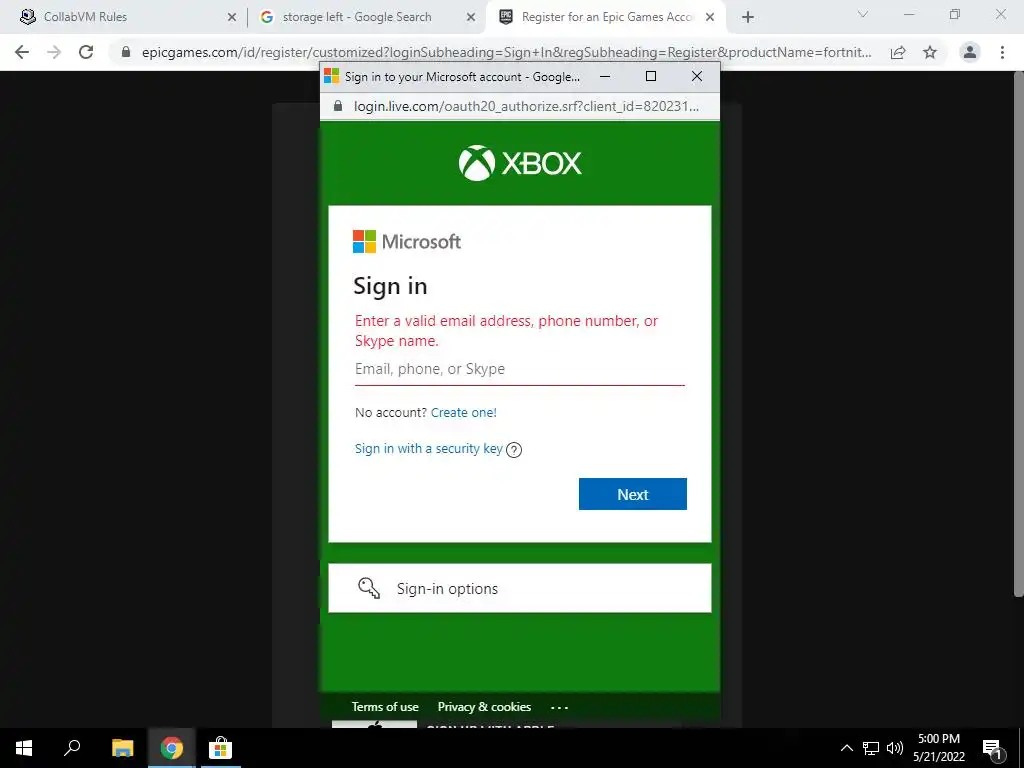
Task: Expand the footer ellipsis more options
Action: (559, 707)
